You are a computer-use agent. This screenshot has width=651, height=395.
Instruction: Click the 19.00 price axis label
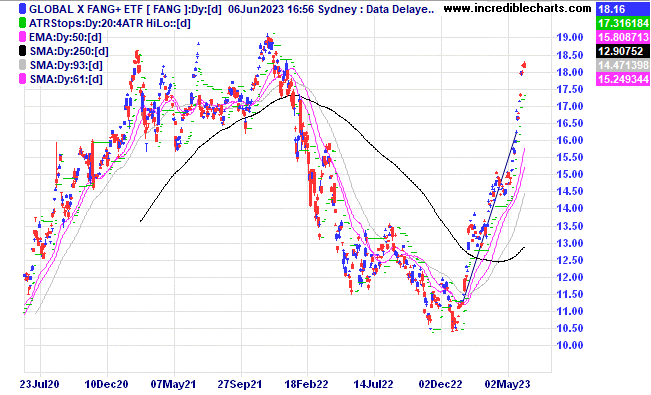[x=570, y=37]
